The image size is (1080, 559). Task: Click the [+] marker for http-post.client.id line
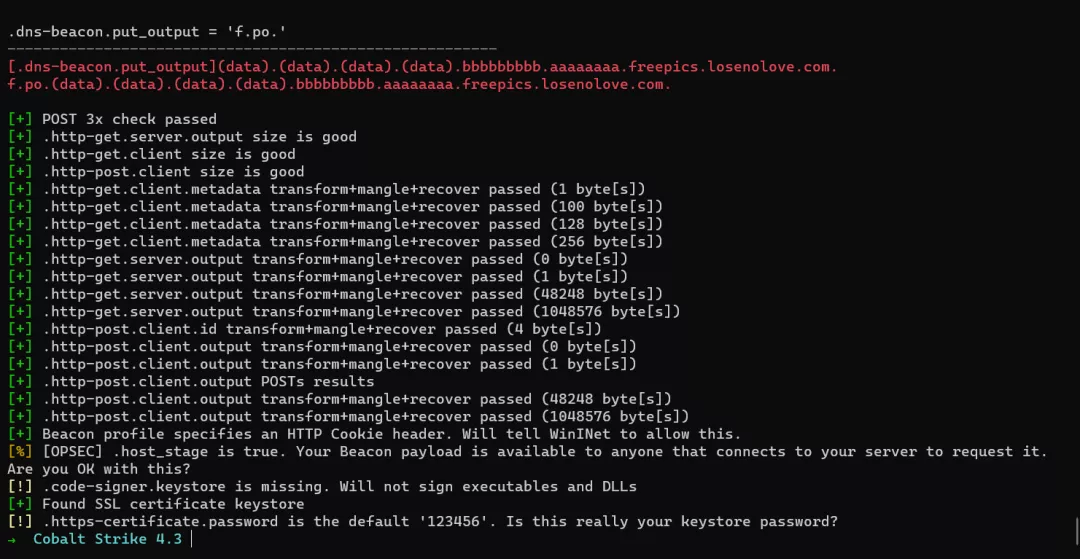[x=20, y=329]
